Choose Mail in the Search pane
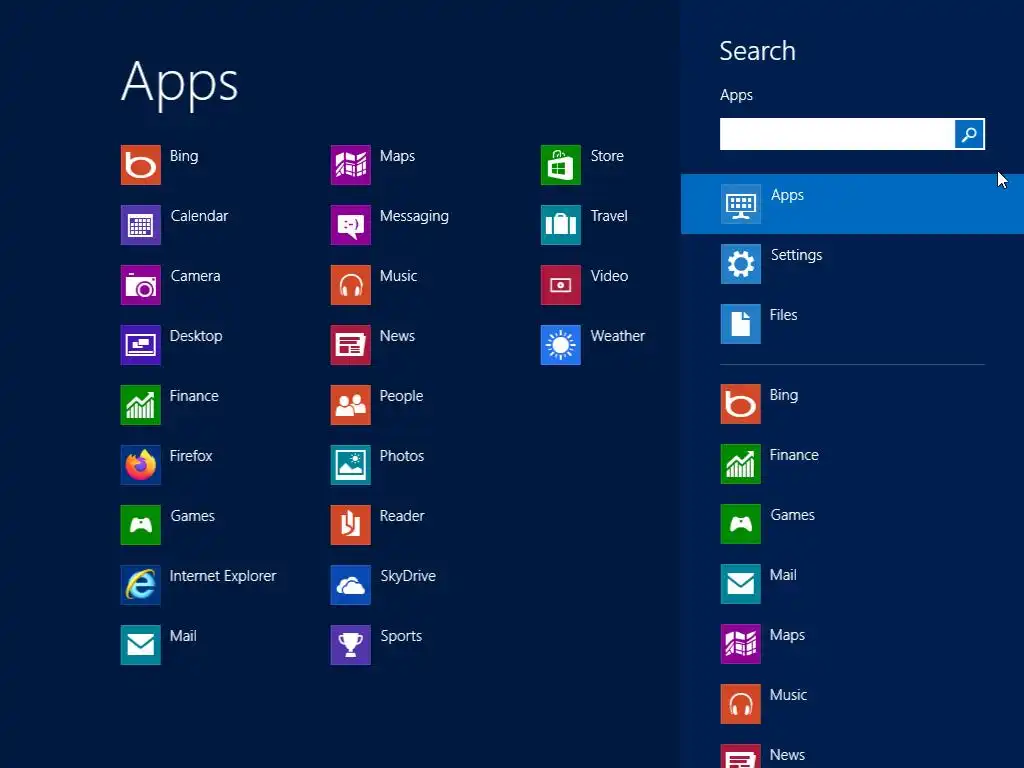 852,584
